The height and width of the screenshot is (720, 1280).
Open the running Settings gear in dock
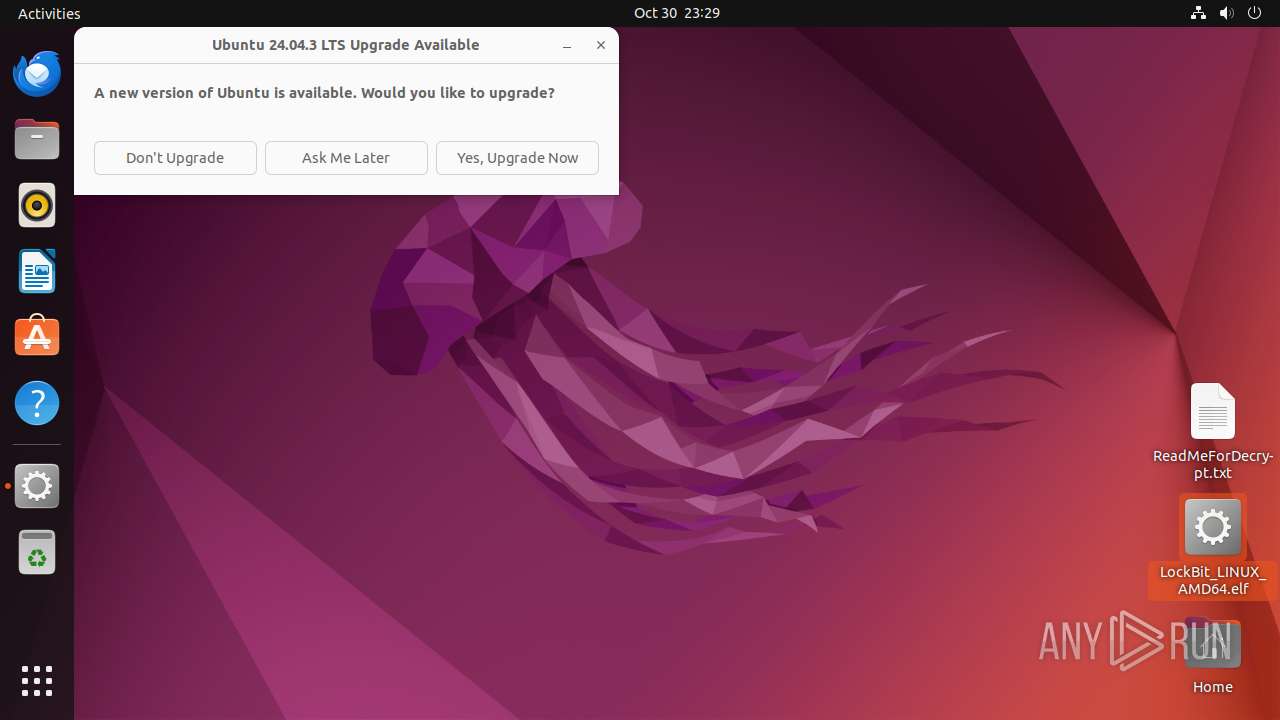(x=37, y=486)
